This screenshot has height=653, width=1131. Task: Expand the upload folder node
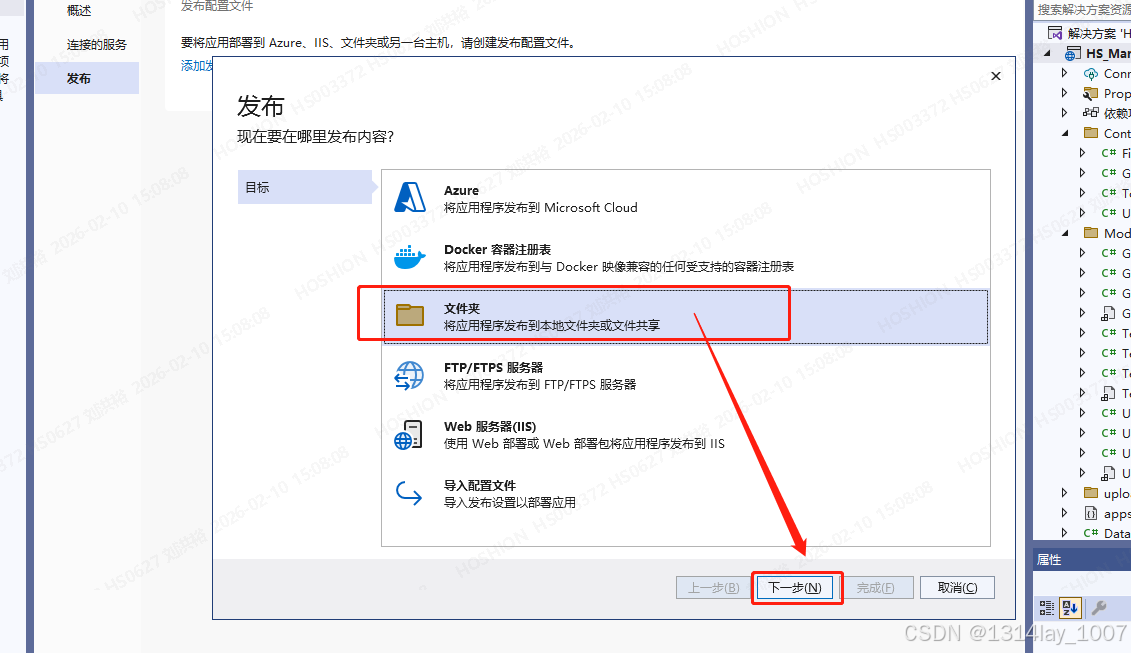coord(1065,492)
